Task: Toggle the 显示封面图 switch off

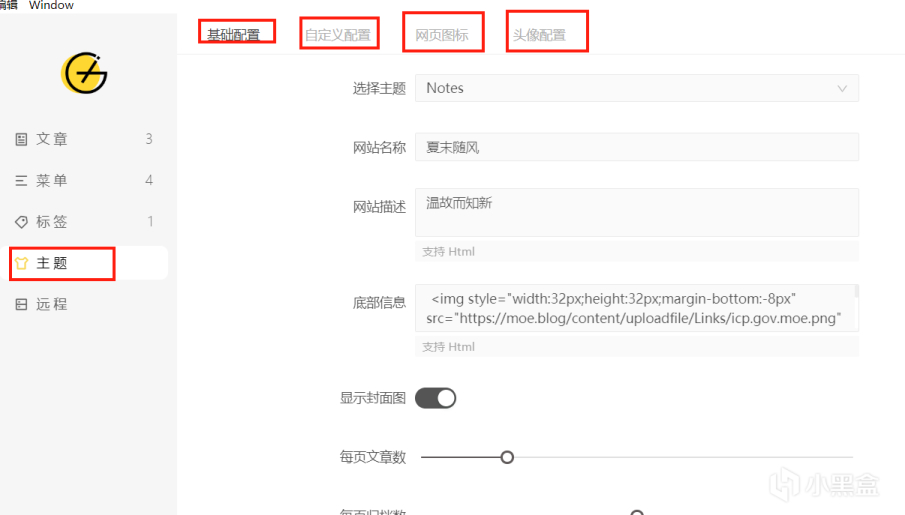Action: (x=435, y=398)
